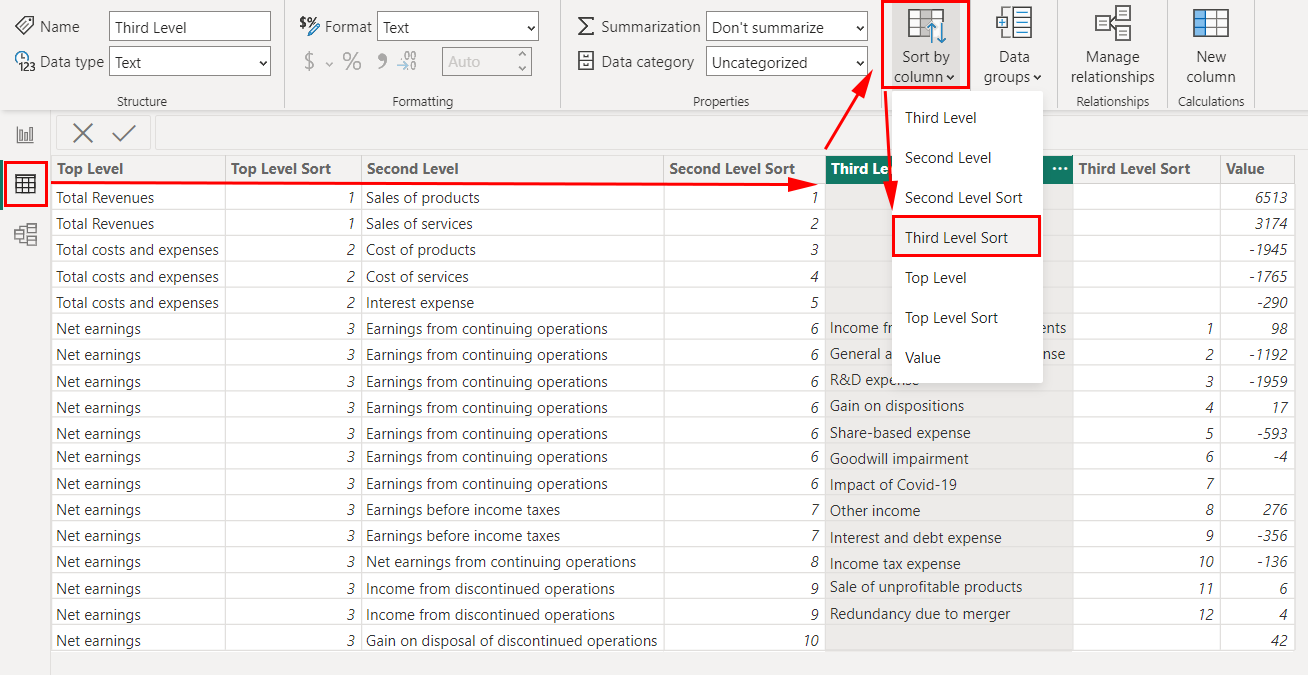The width and height of the screenshot is (1308, 675).
Task: Select Top Level Sort menu option
Action: [x=951, y=318]
